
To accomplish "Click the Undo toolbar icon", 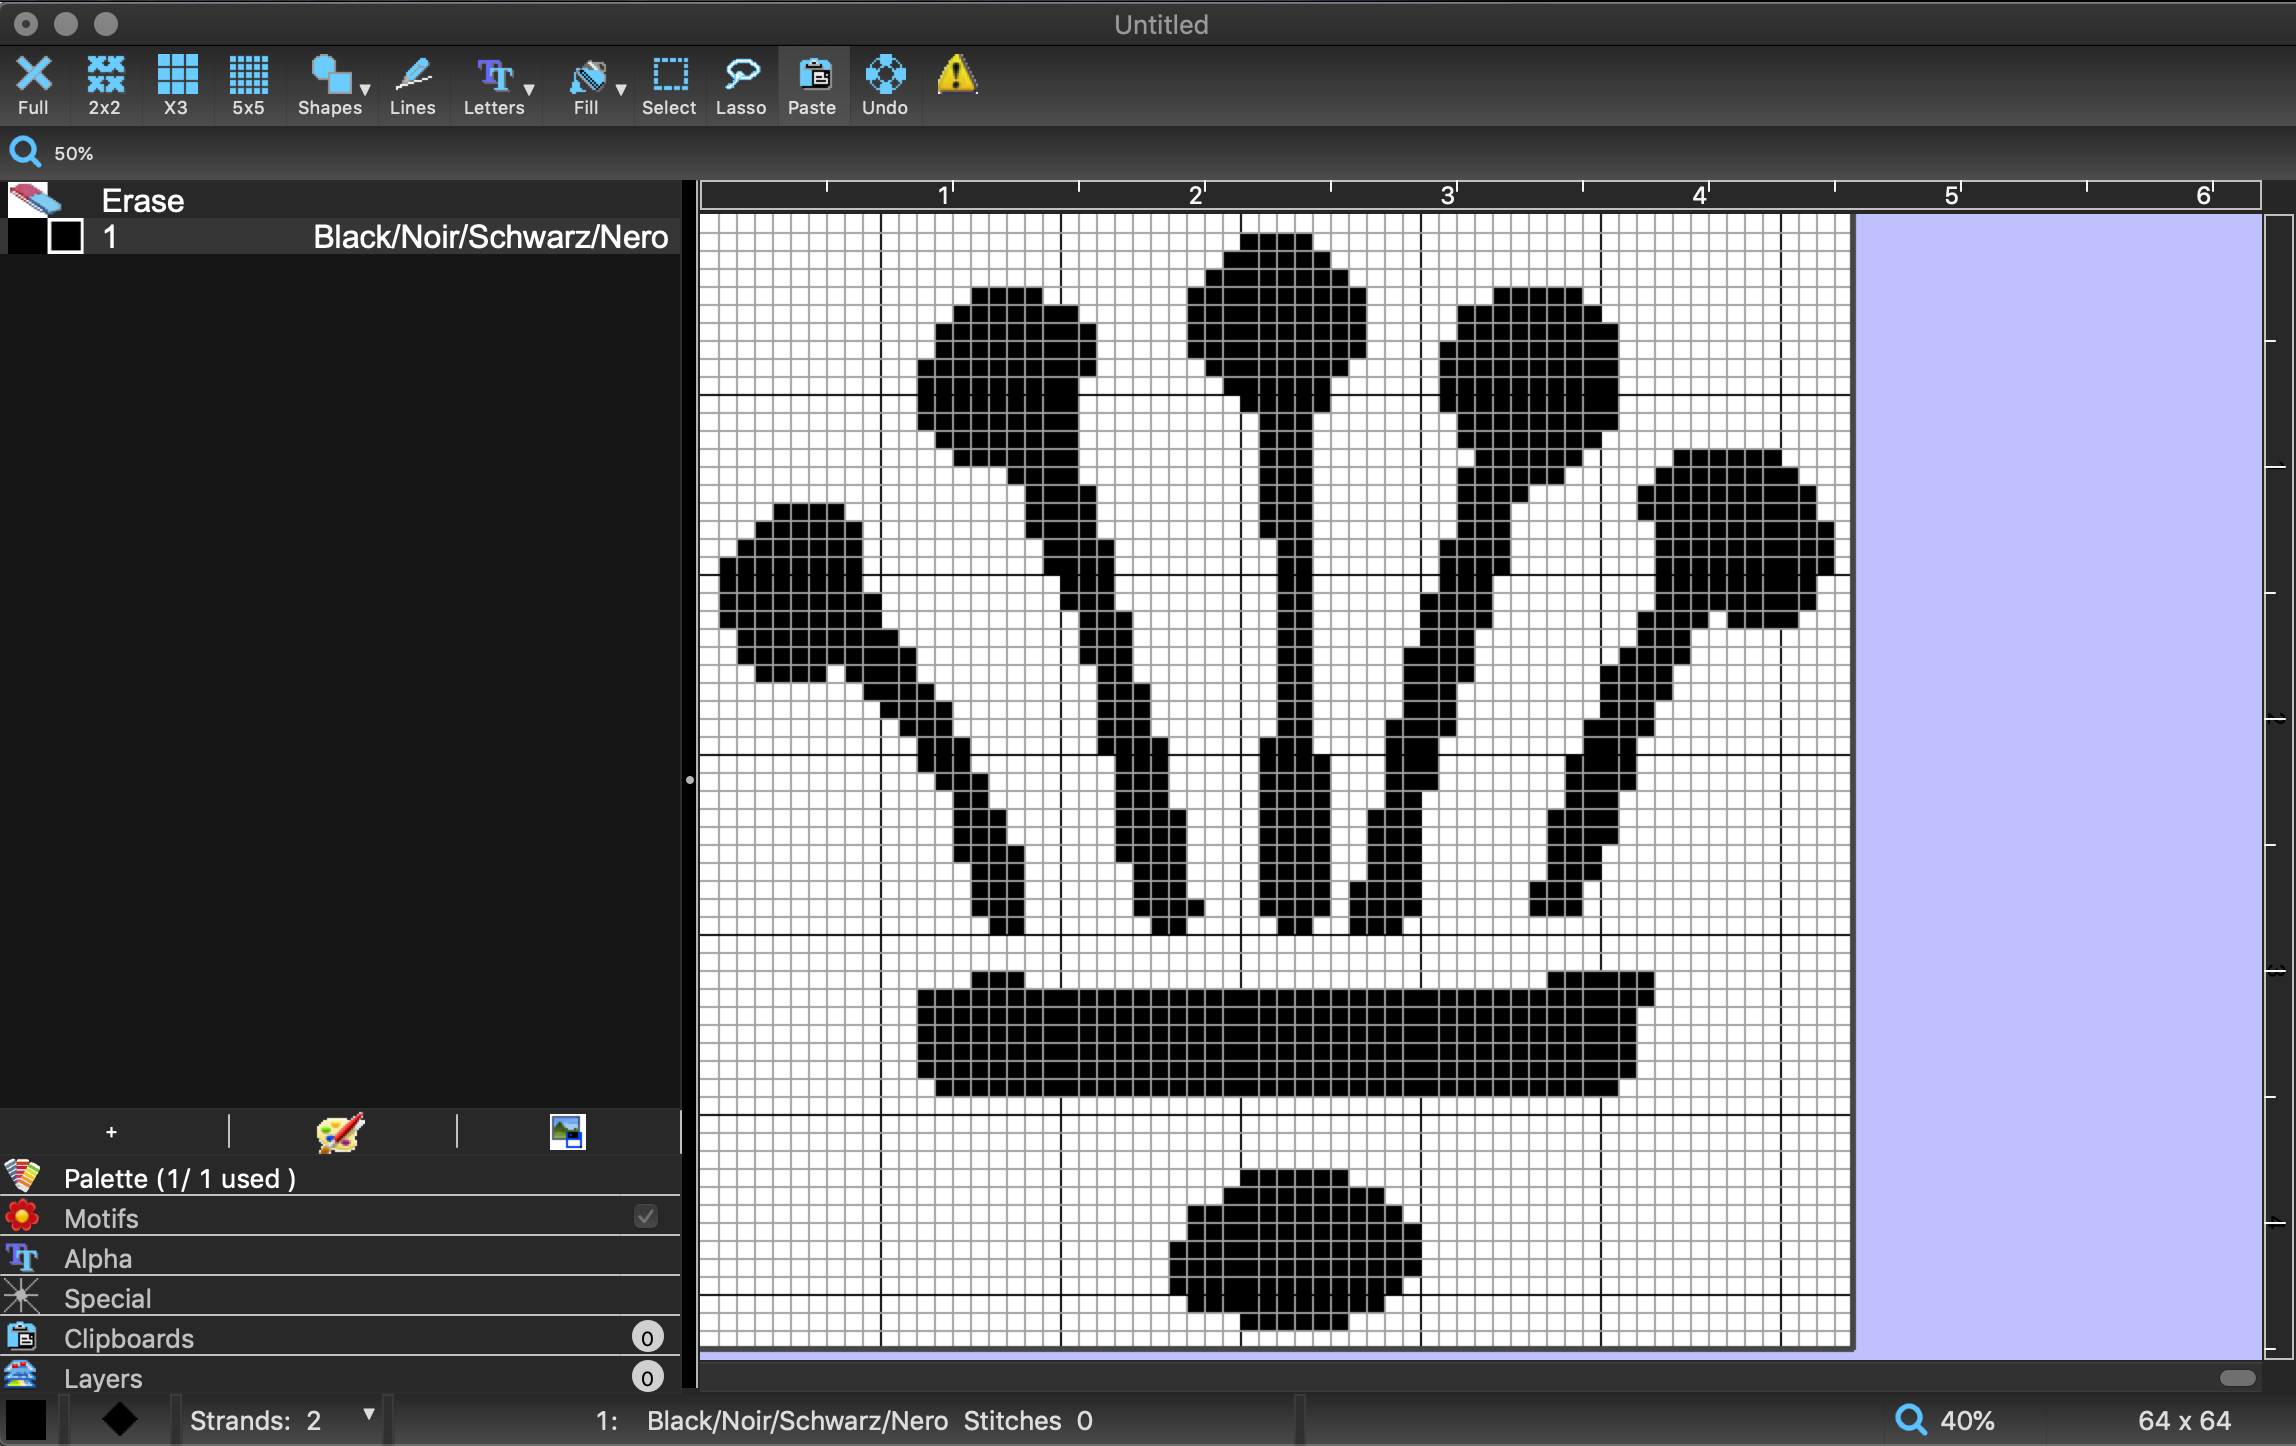I will point(884,85).
